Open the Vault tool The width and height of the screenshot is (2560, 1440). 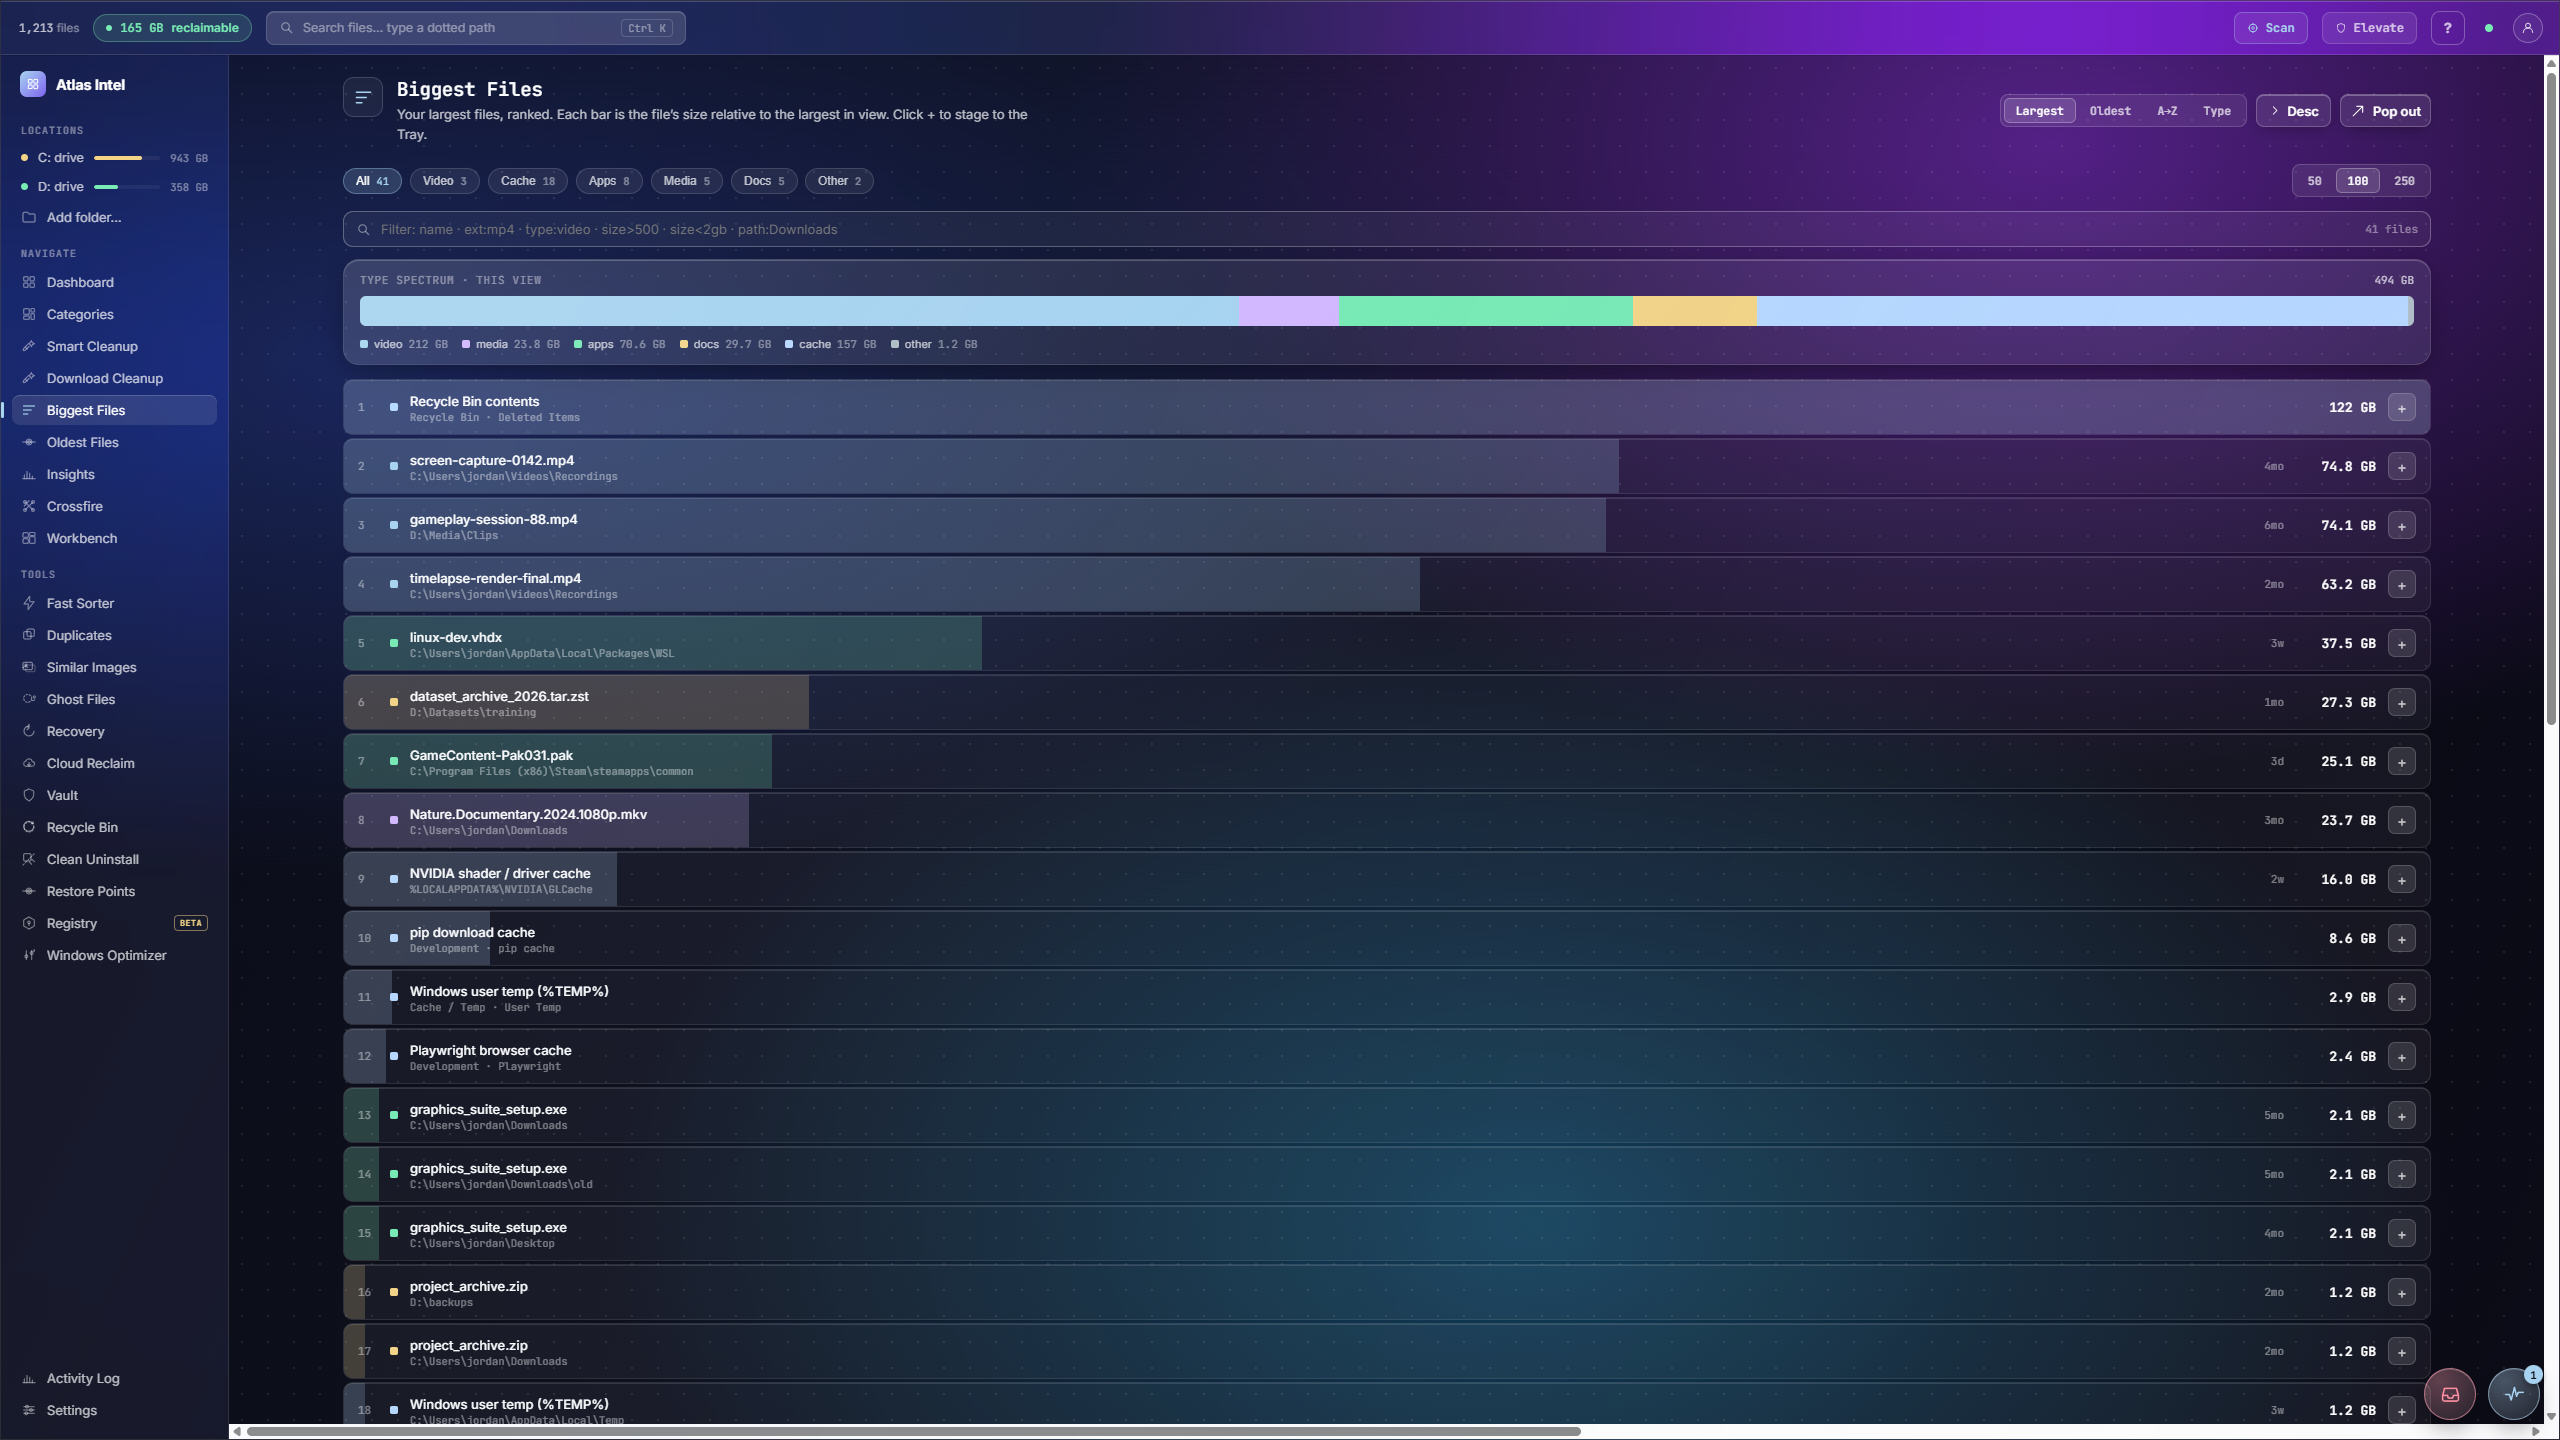(x=114, y=795)
